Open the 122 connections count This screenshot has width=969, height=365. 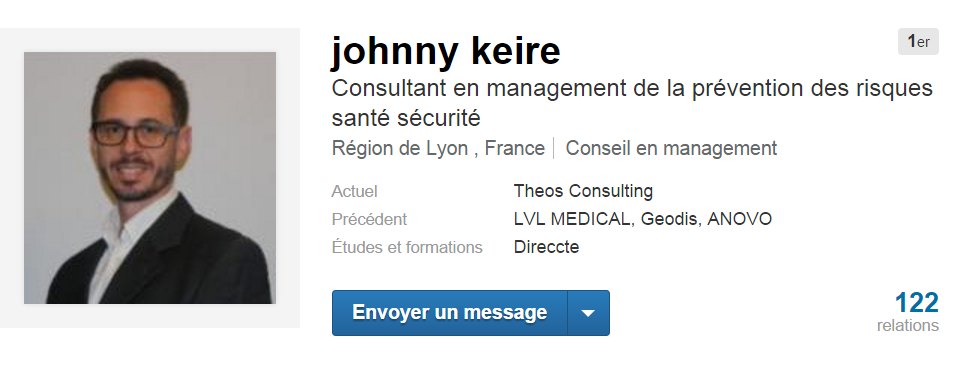916,303
